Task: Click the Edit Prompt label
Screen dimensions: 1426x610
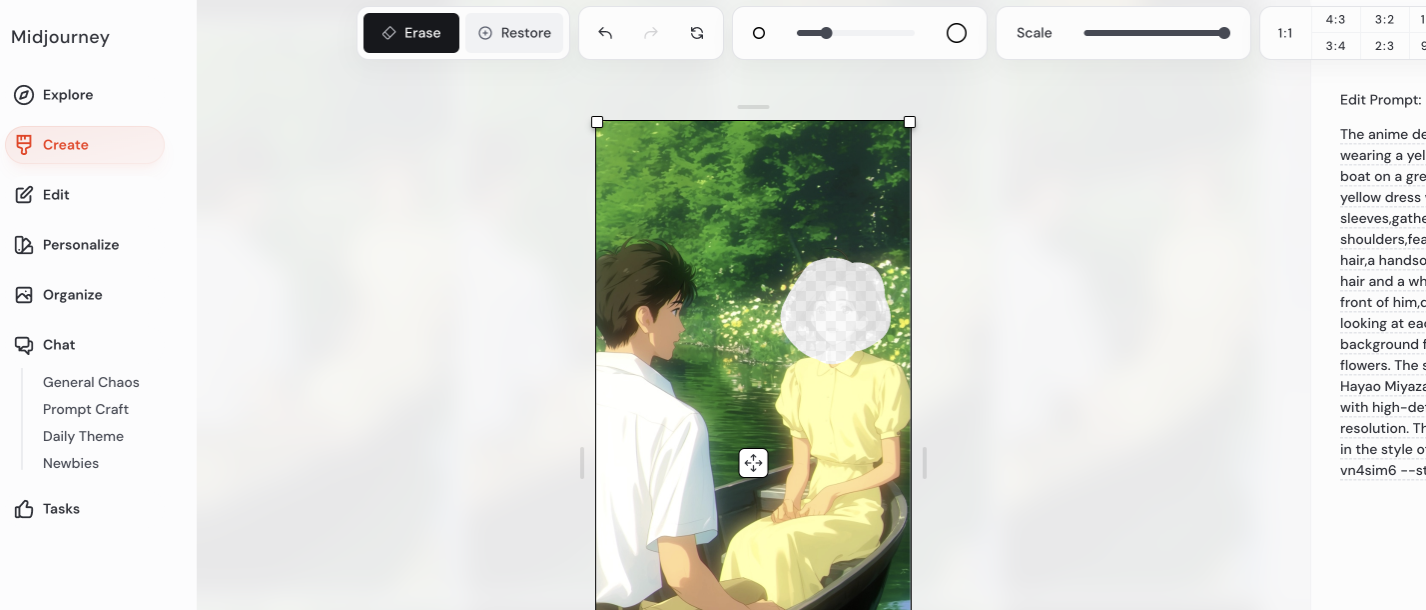Action: [x=1380, y=100]
